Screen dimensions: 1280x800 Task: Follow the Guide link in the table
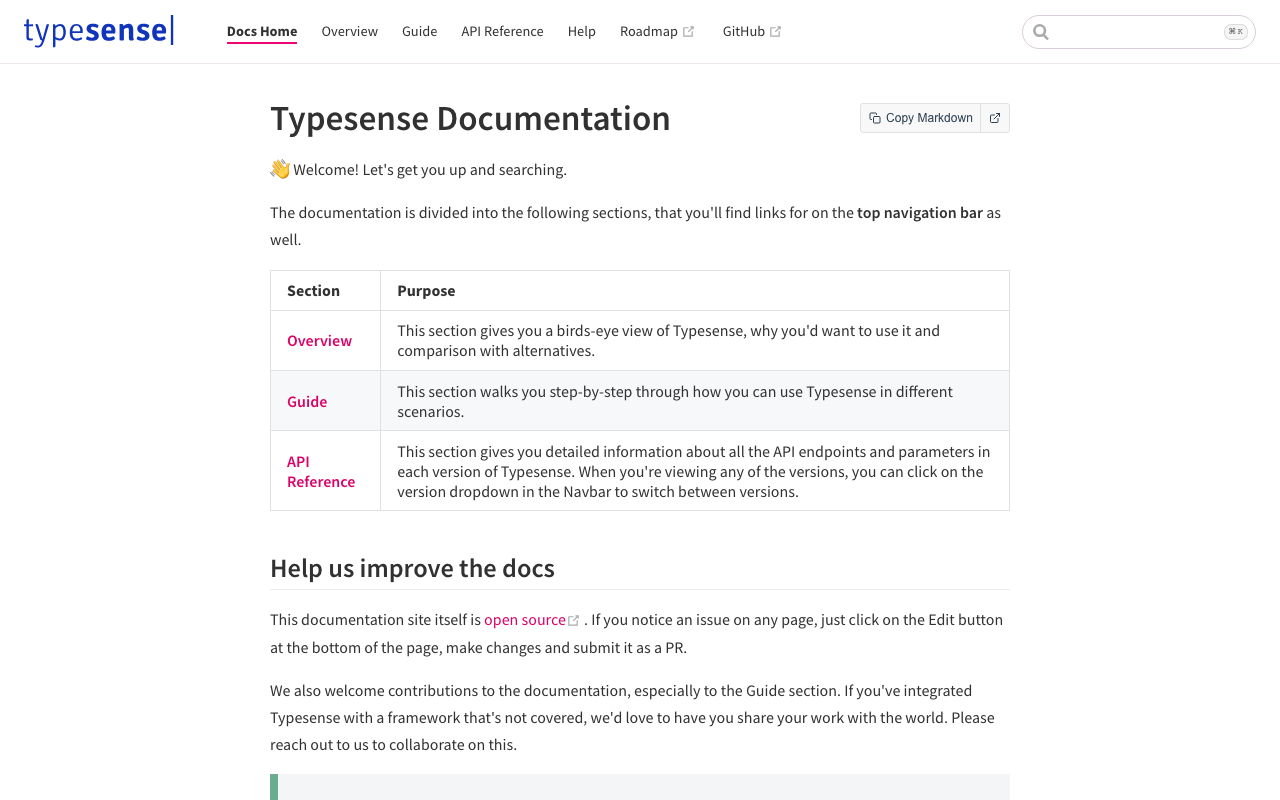(307, 401)
